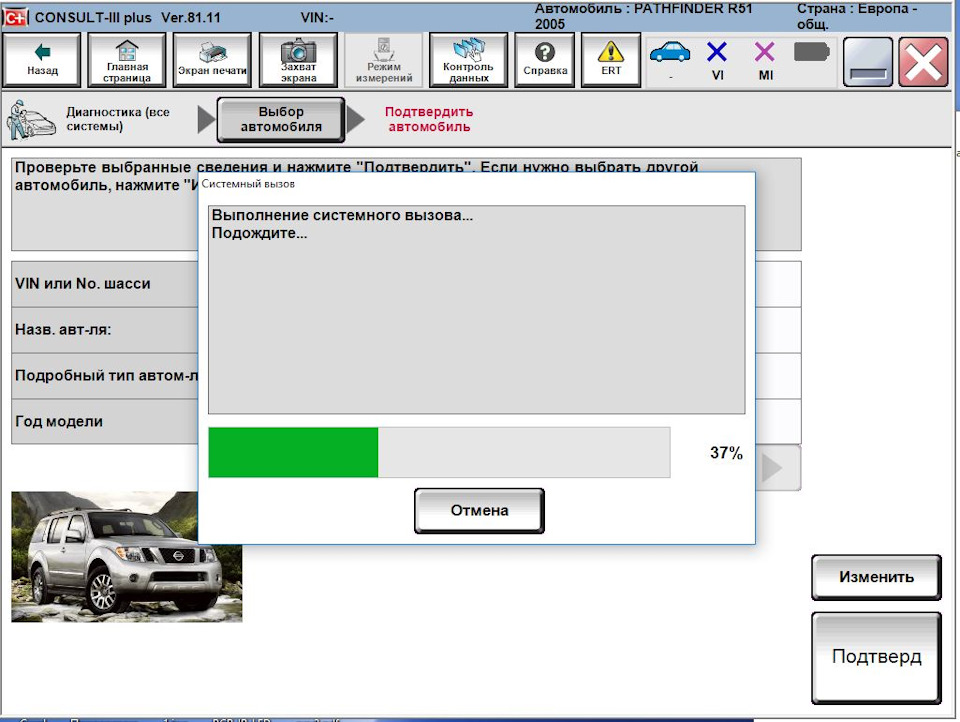This screenshot has height=722, width=960.
Task: Click the Экран печати printer button
Action: pos(212,60)
